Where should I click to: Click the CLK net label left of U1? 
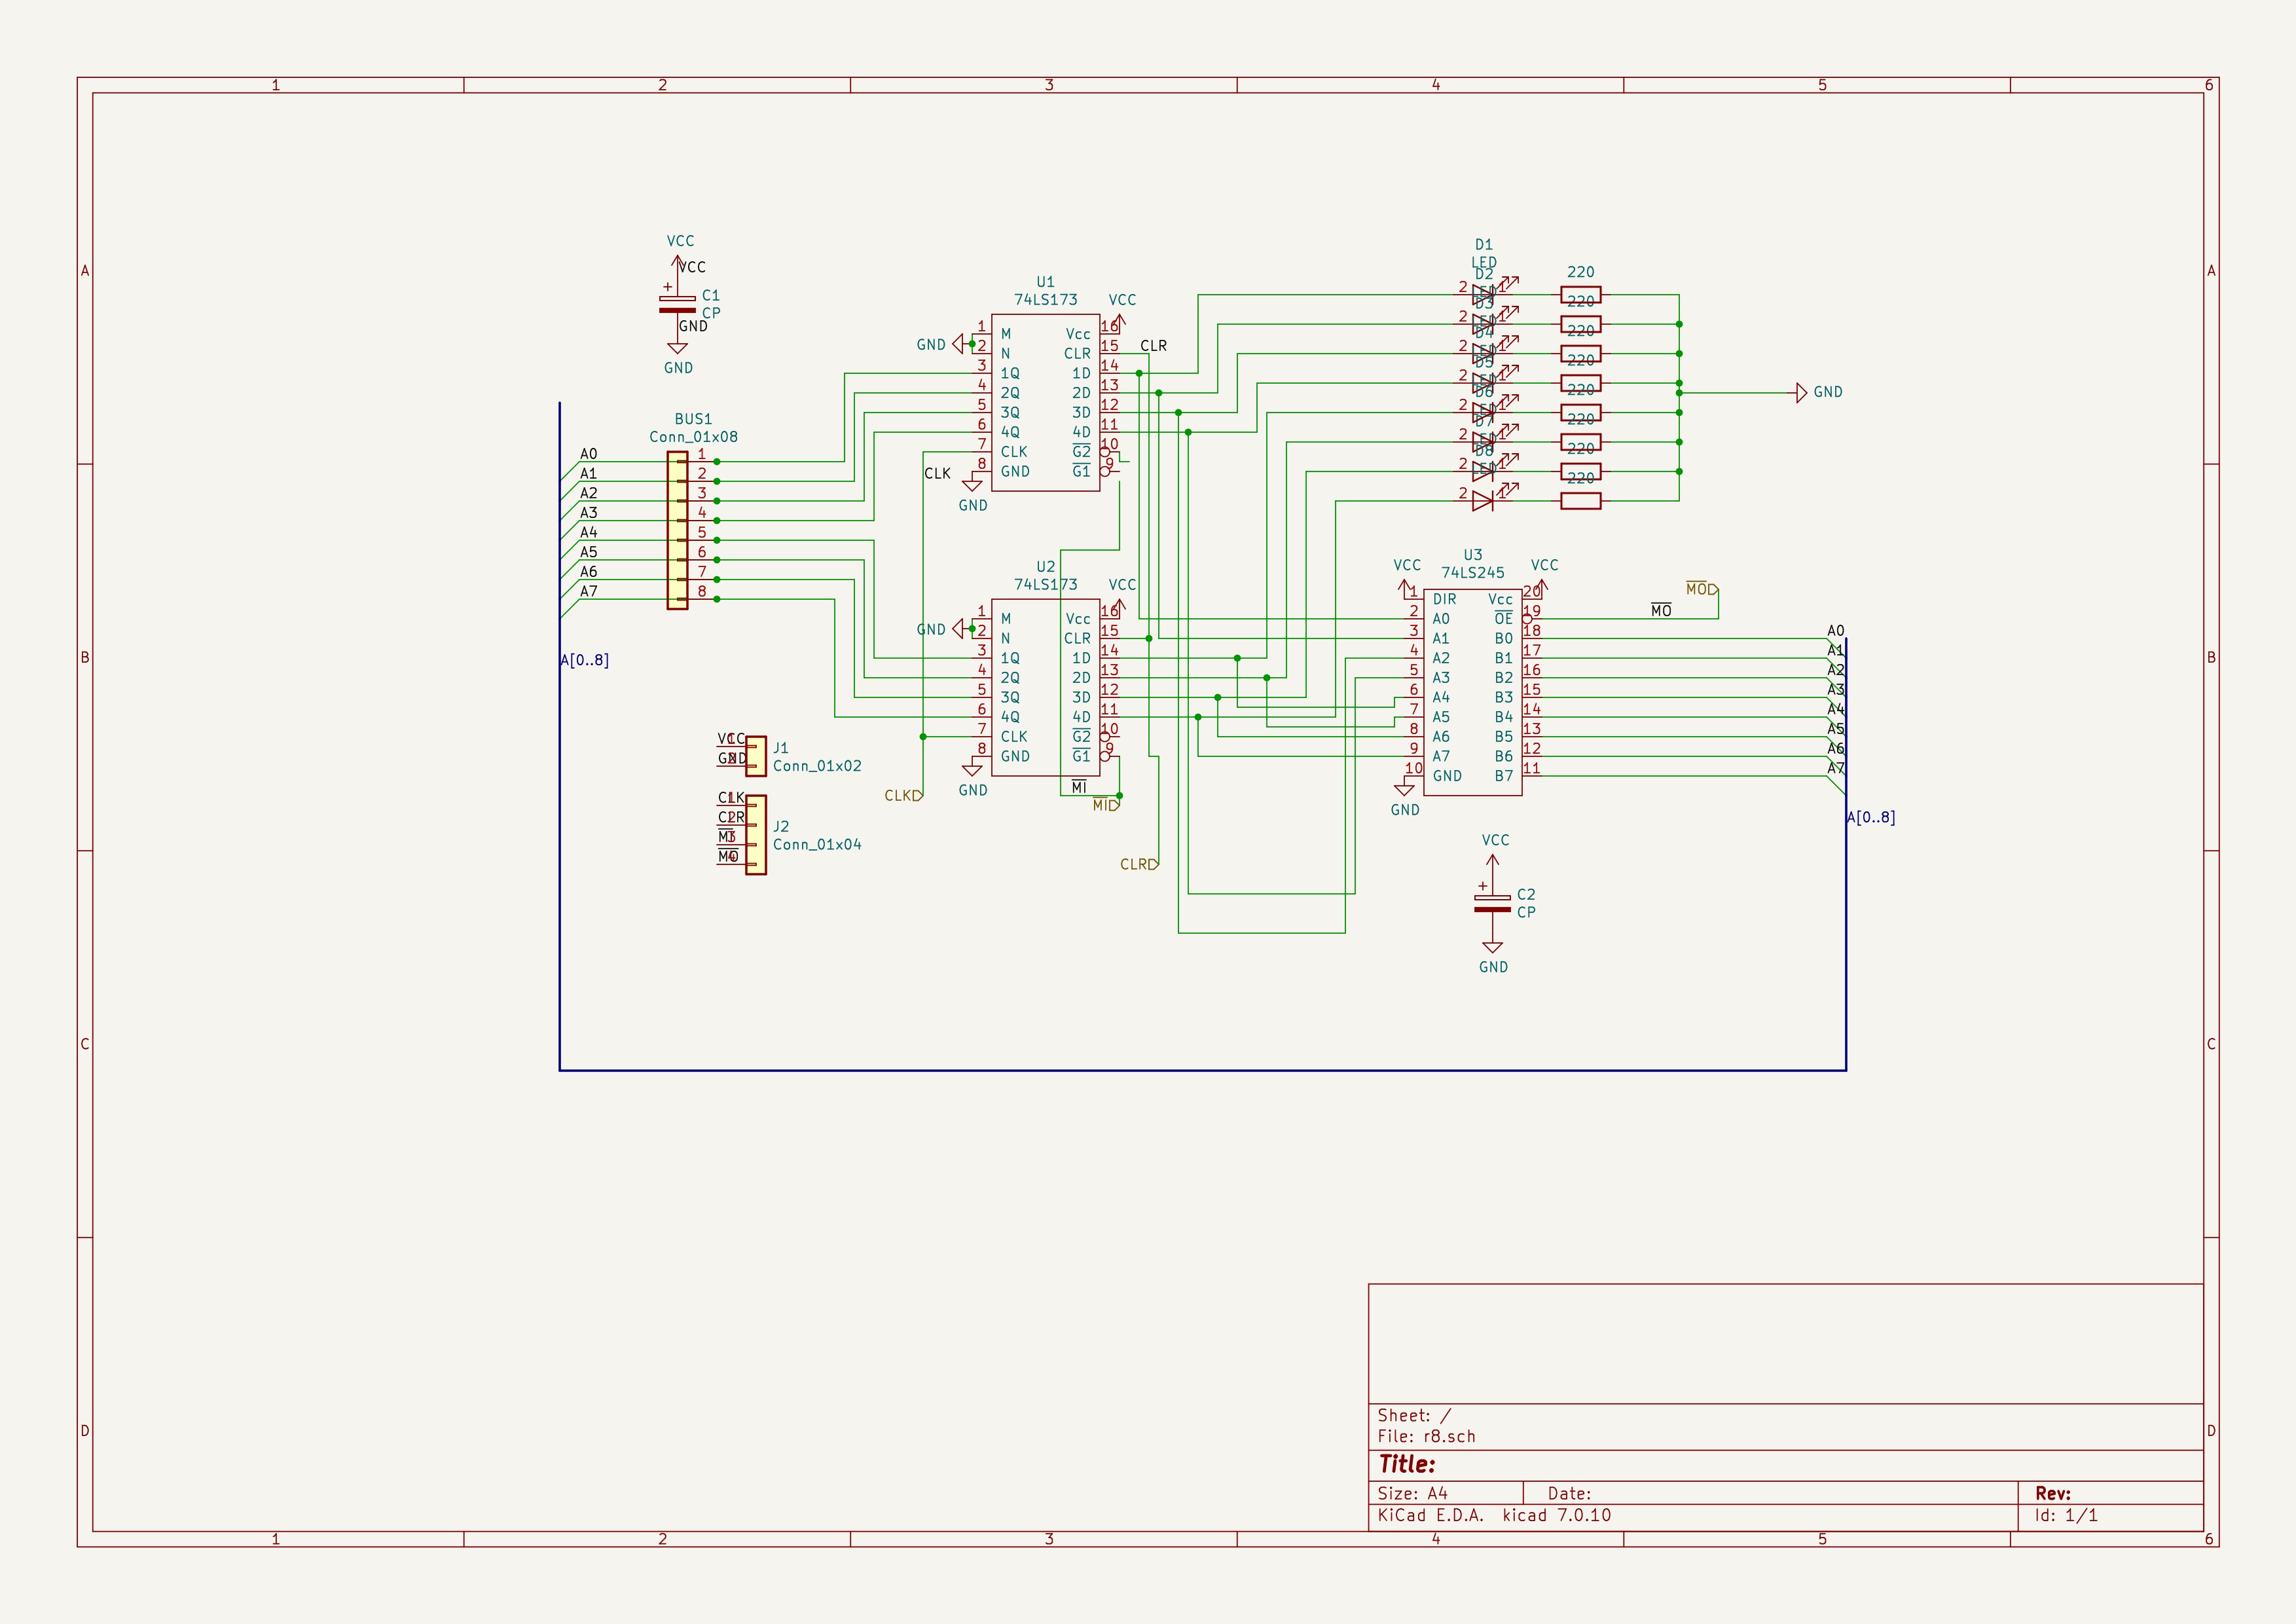coord(937,474)
